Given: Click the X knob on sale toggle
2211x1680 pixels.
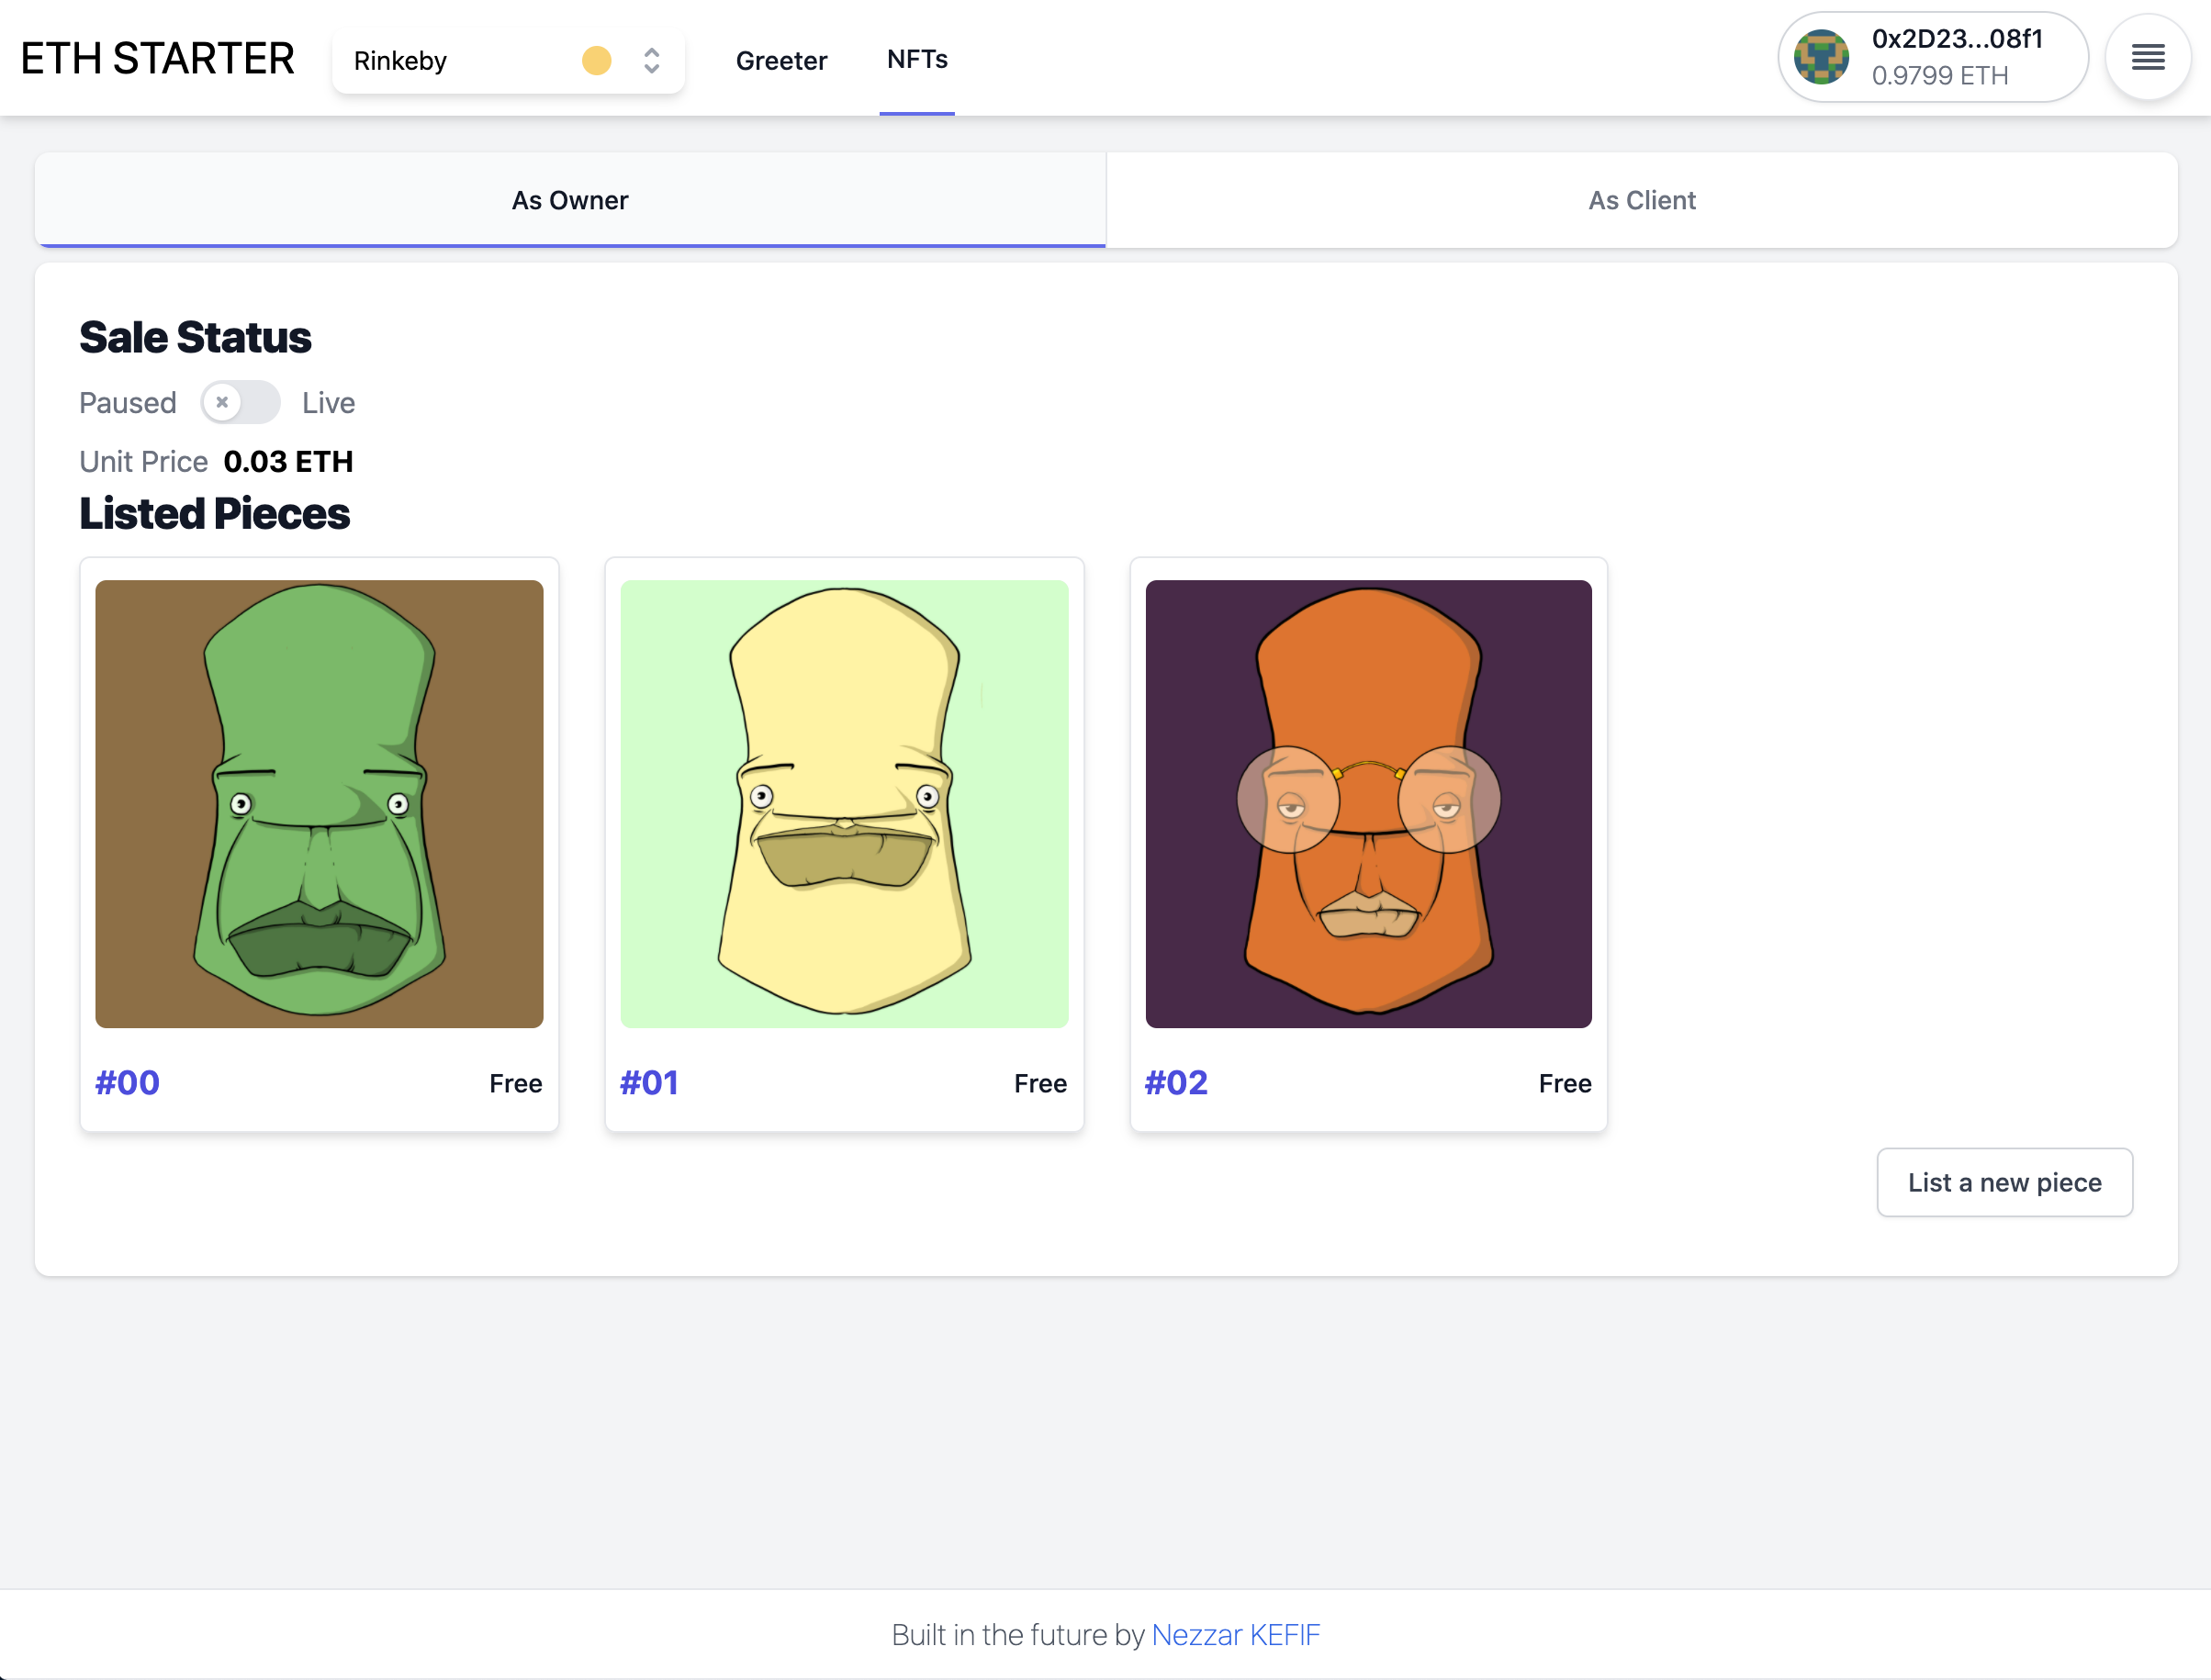Looking at the screenshot, I should 223,402.
